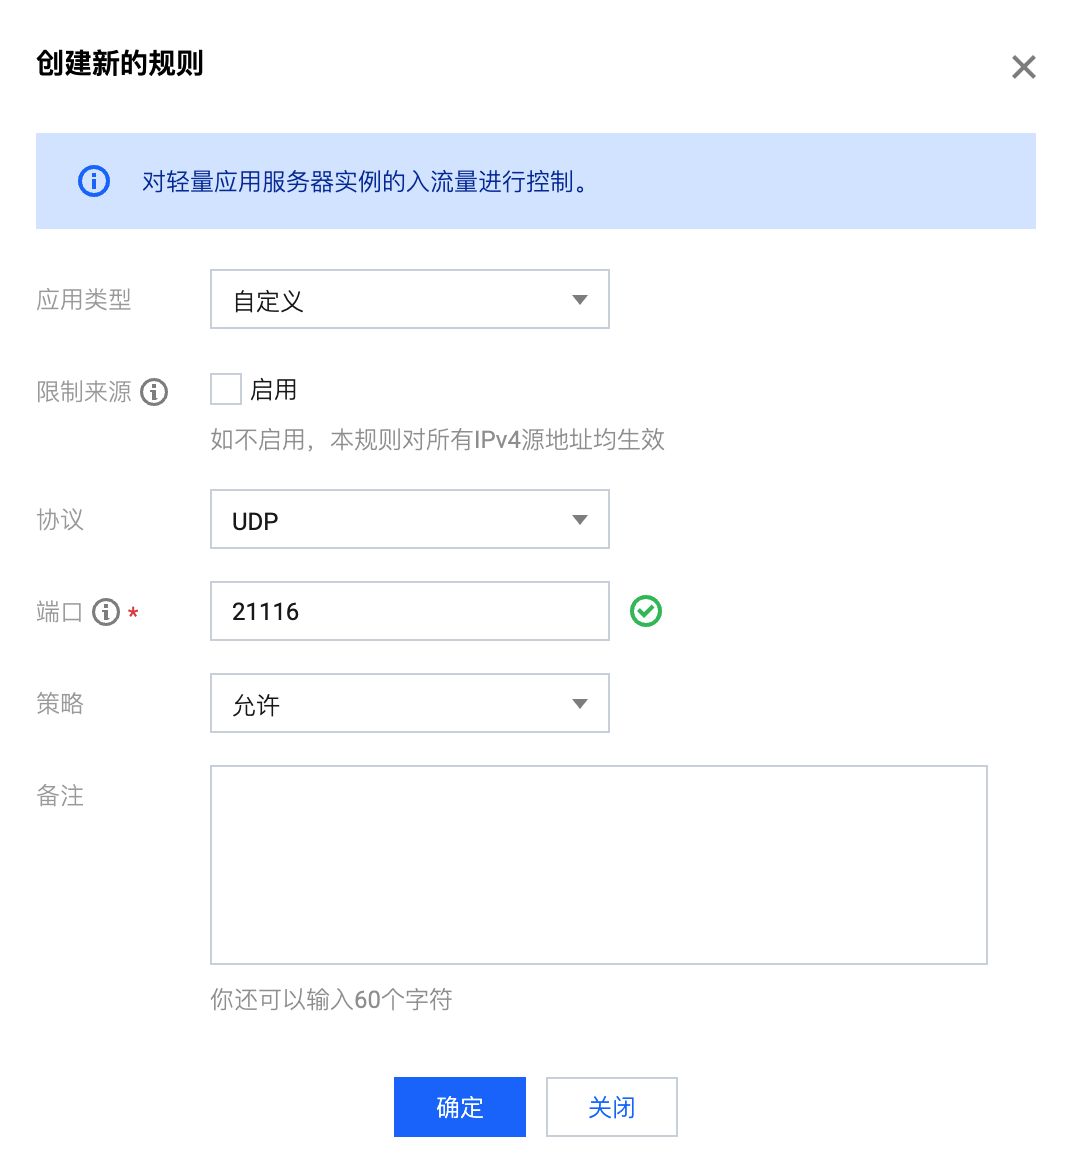This screenshot has width=1068, height=1174.
Task: Click the IPv4 source hint text
Action: point(437,440)
